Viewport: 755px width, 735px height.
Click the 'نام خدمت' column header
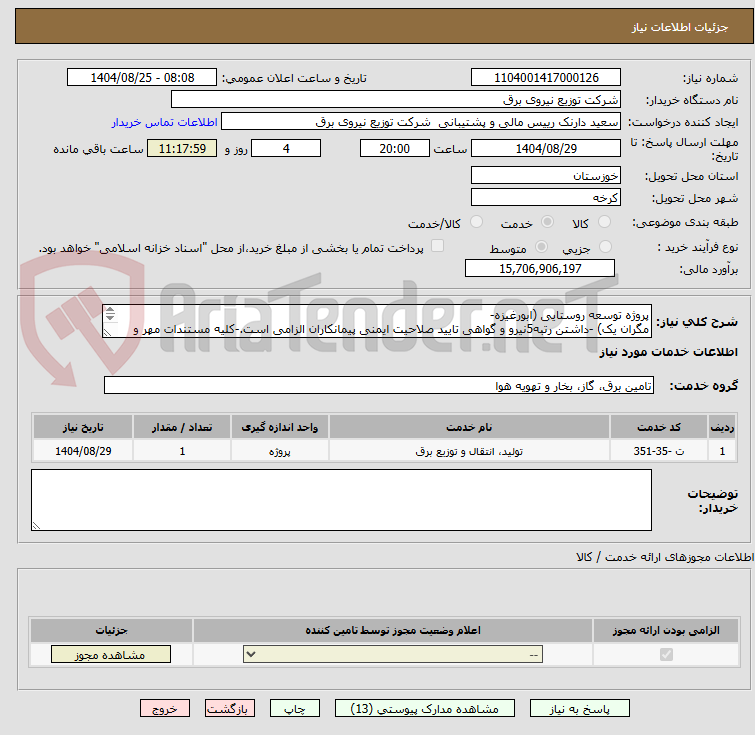469,427
